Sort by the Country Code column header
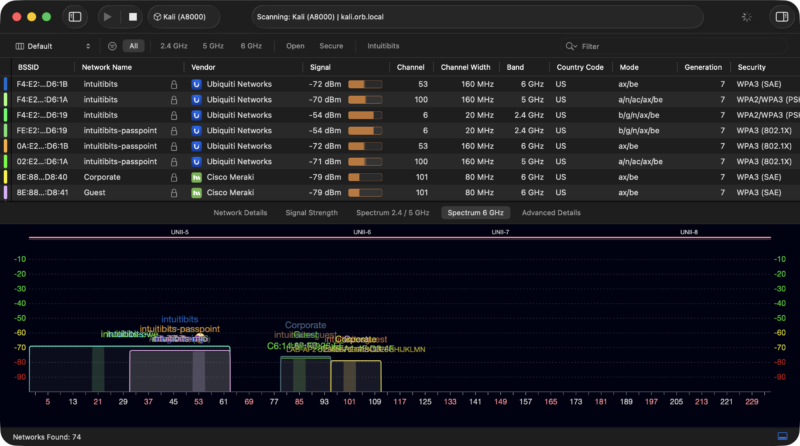Image resolution: width=800 pixels, height=446 pixels. click(580, 67)
